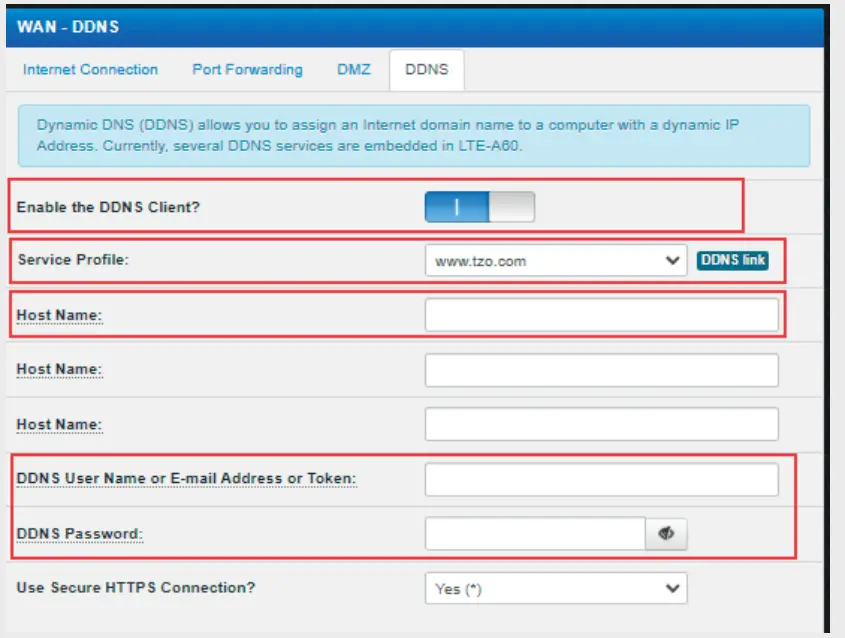Switch to the Port Forwarding tab
The width and height of the screenshot is (845, 638).
coord(247,70)
